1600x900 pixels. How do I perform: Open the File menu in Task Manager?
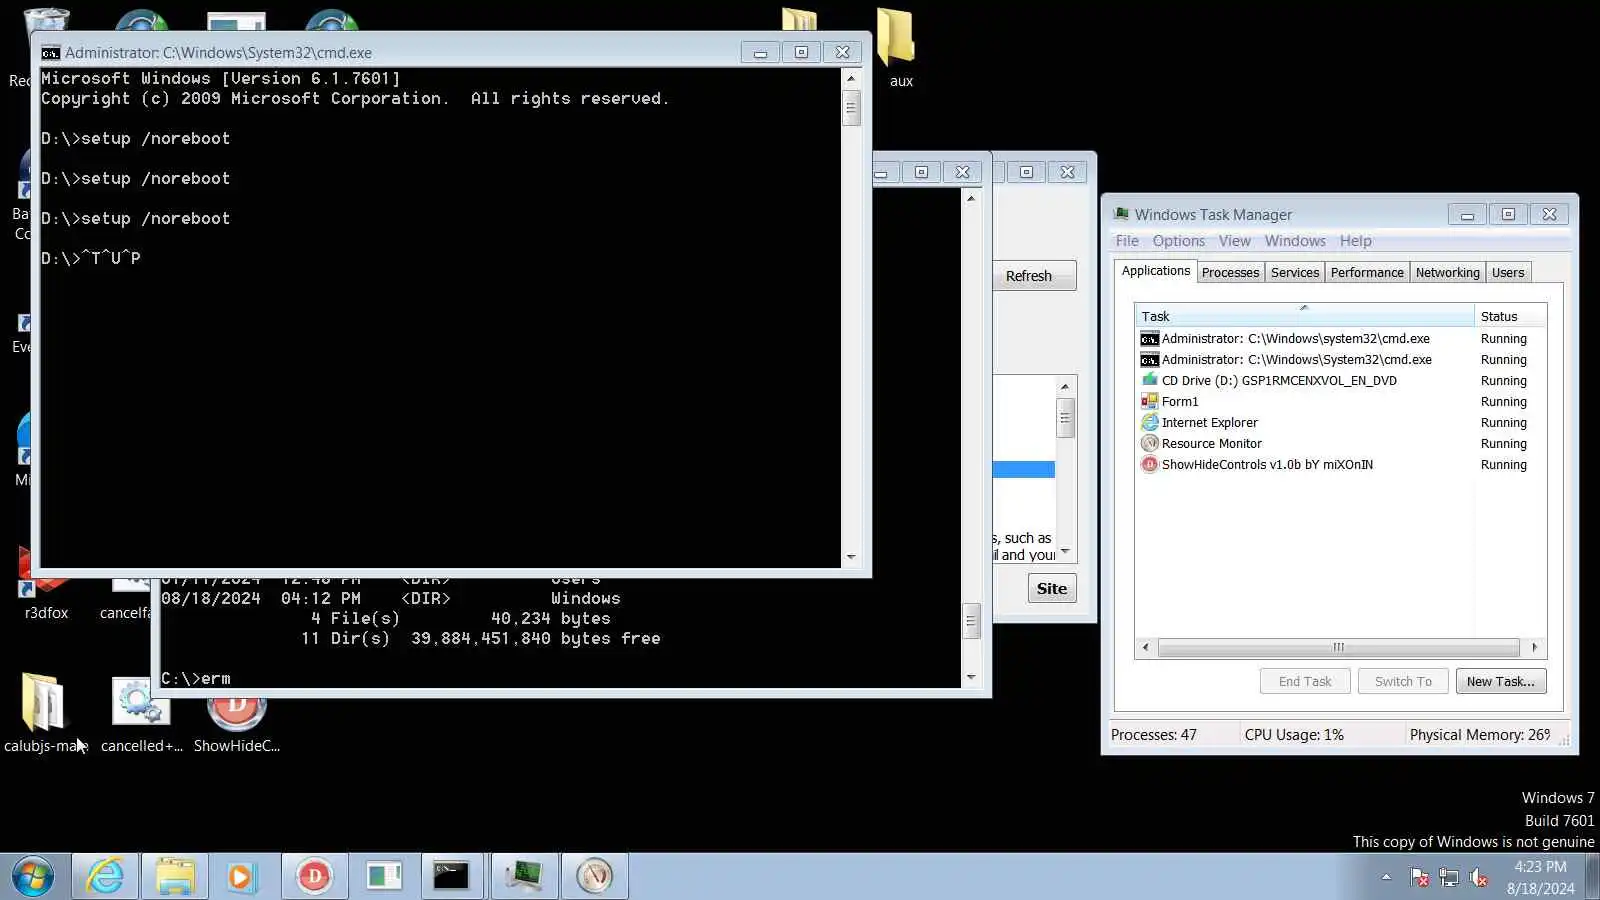(1127, 241)
